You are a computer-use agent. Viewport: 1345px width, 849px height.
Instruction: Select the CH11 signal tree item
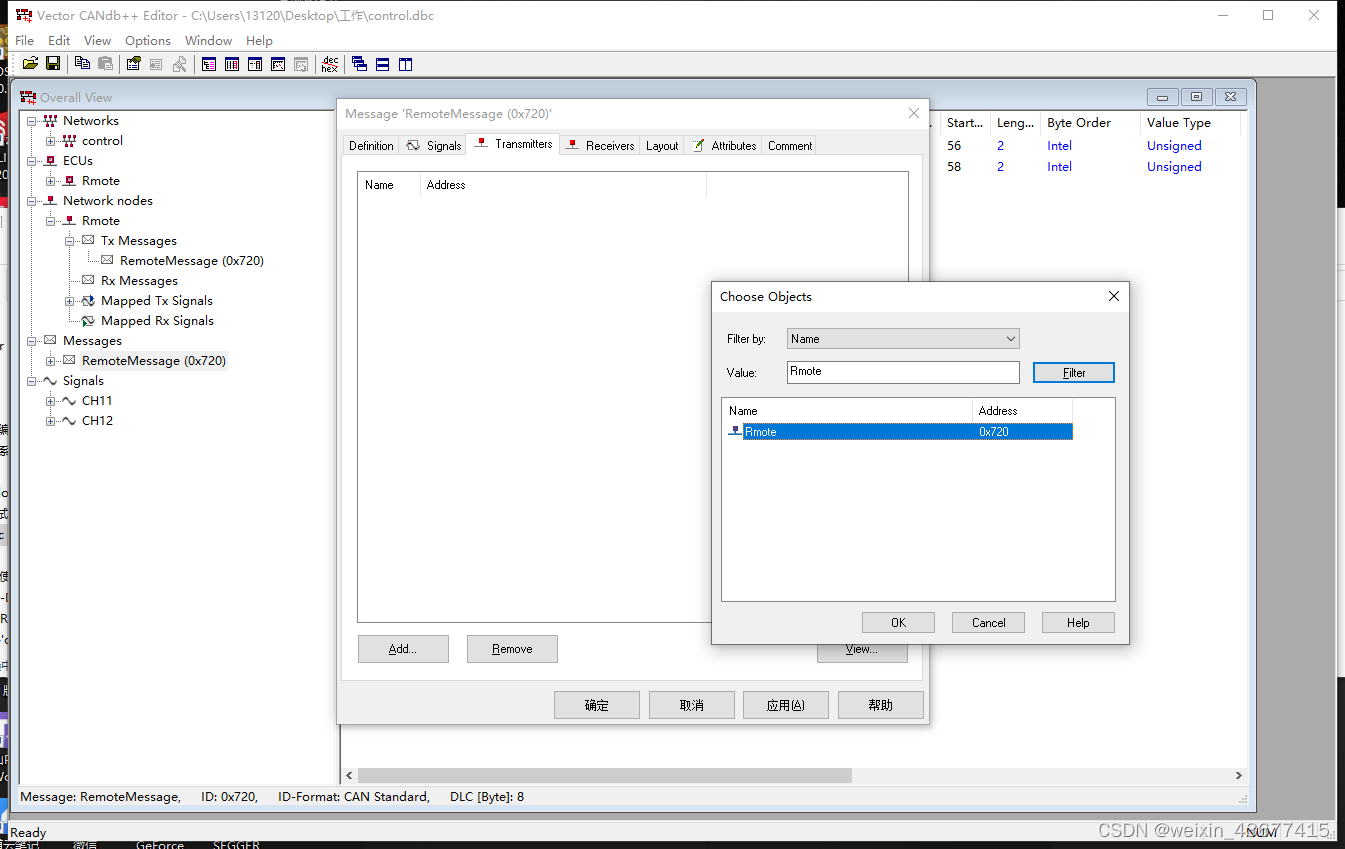(97, 401)
